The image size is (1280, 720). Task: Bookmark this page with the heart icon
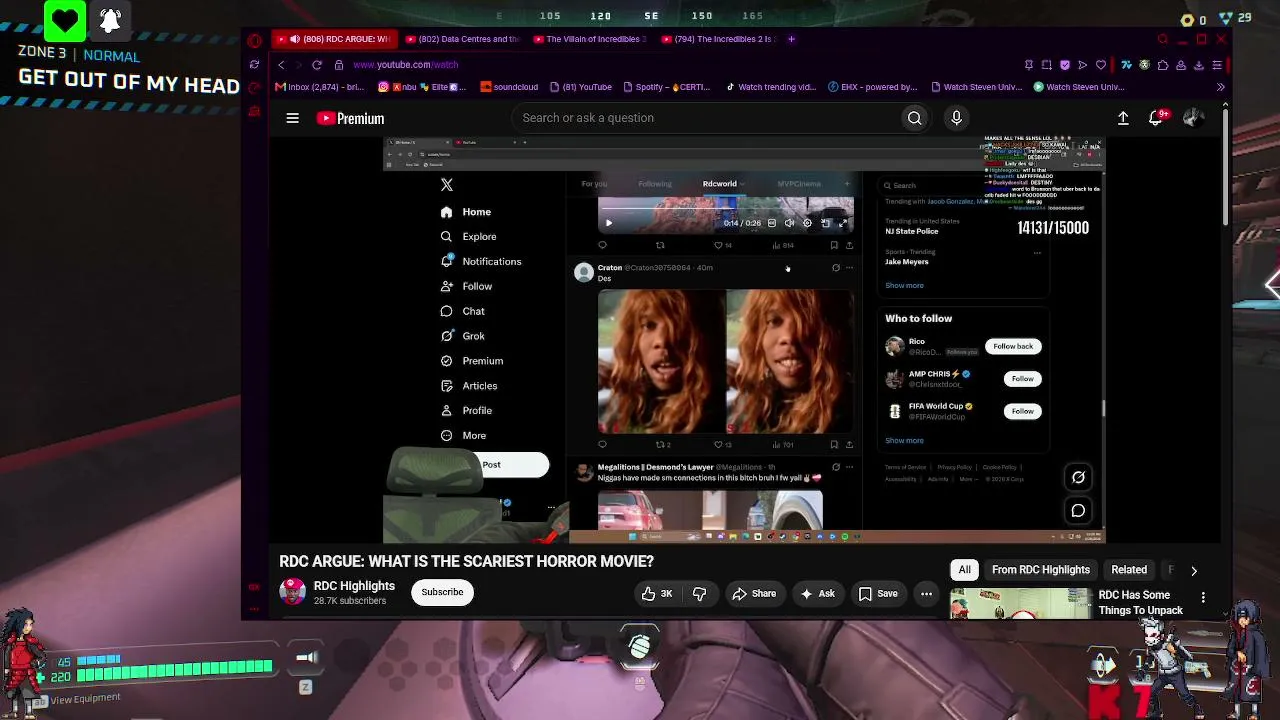click(x=1101, y=65)
